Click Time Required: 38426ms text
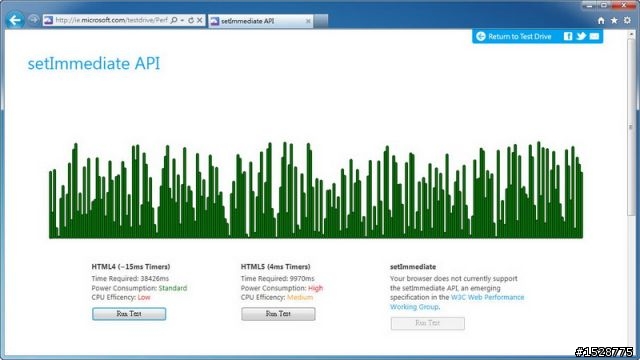640x360 pixels. click(x=130, y=278)
